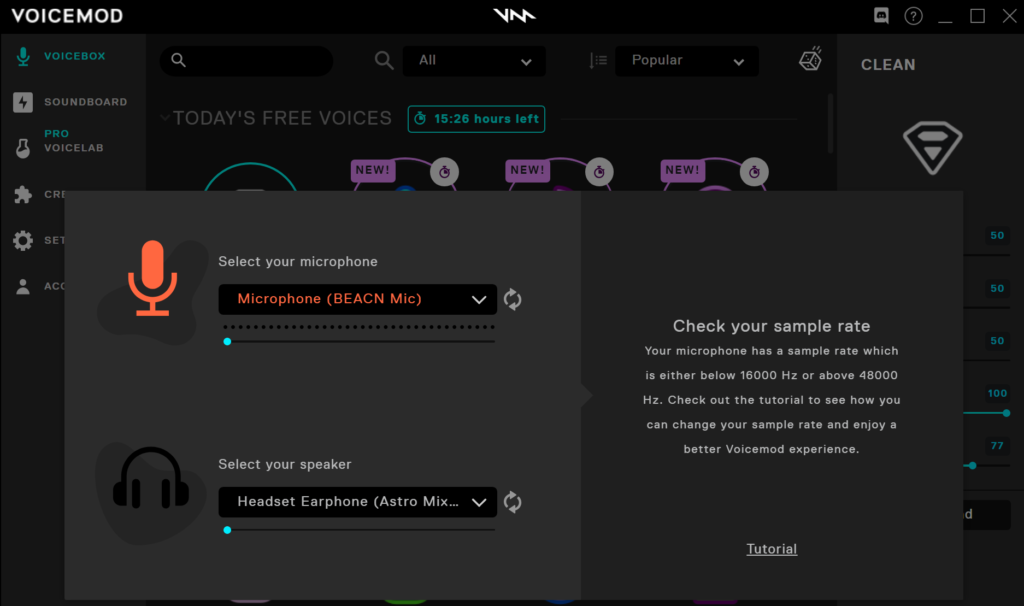Open the Discord icon in title bar
Screen dimensions: 1024x606
881,16
